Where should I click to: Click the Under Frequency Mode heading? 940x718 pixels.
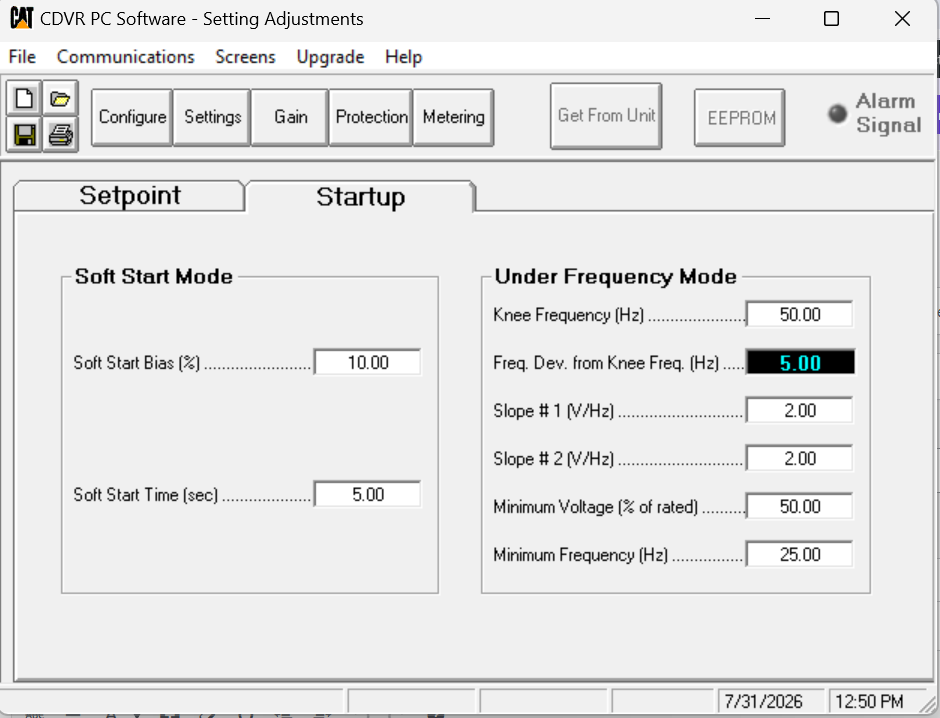coord(616,276)
